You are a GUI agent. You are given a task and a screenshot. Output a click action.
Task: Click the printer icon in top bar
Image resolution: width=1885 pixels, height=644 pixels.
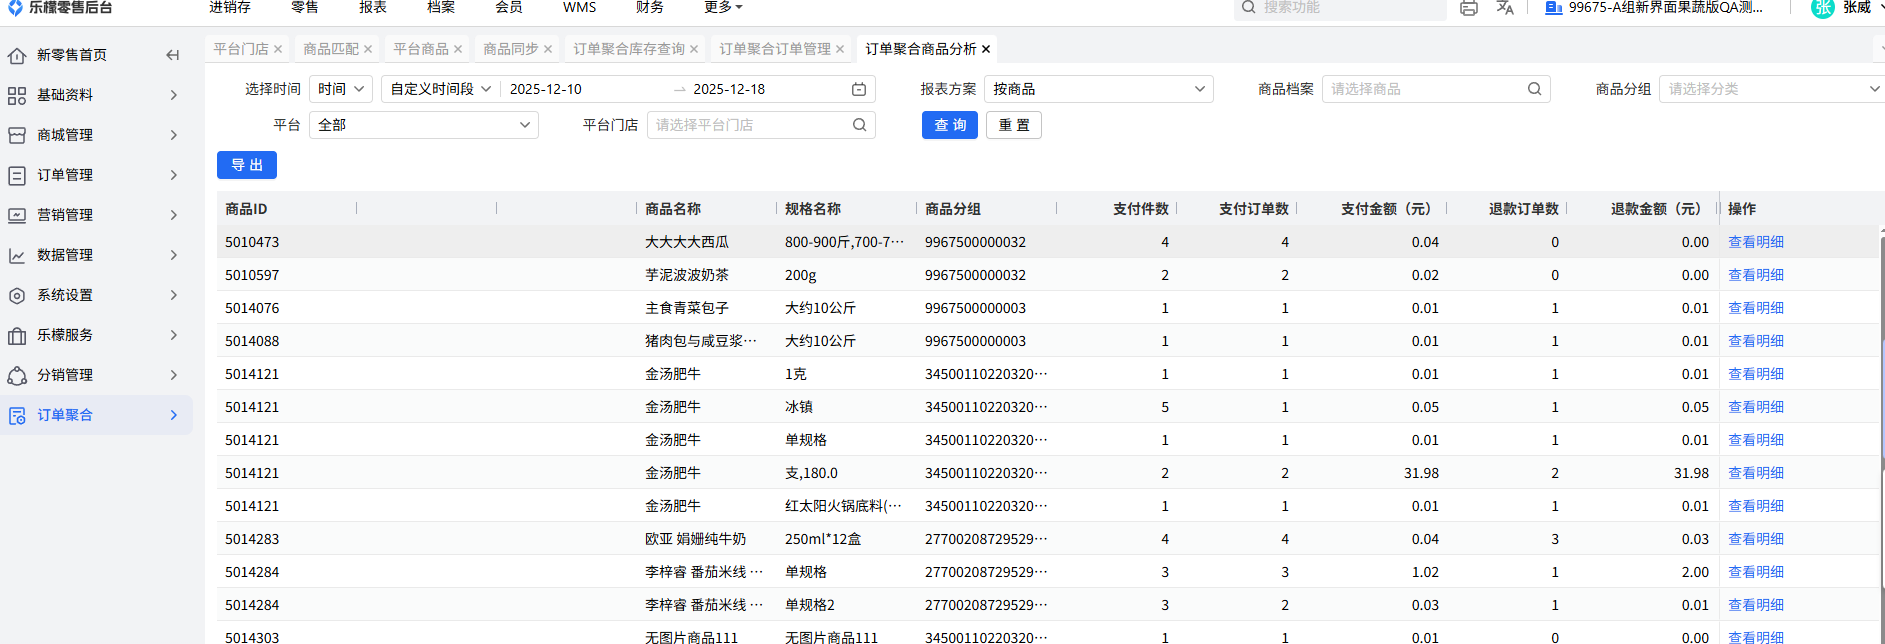[x=1468, y=8]
